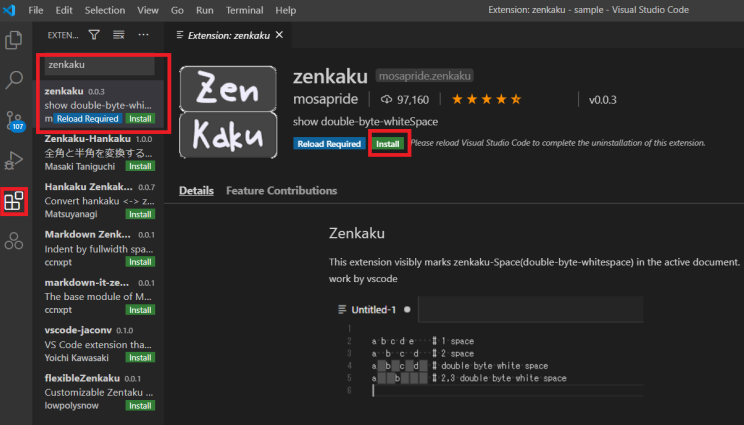Viewport: 744px width, 425px height.
Task: Install the Hankaku Zenkaku 0.0.7 extension
Action: pos(140,214)
